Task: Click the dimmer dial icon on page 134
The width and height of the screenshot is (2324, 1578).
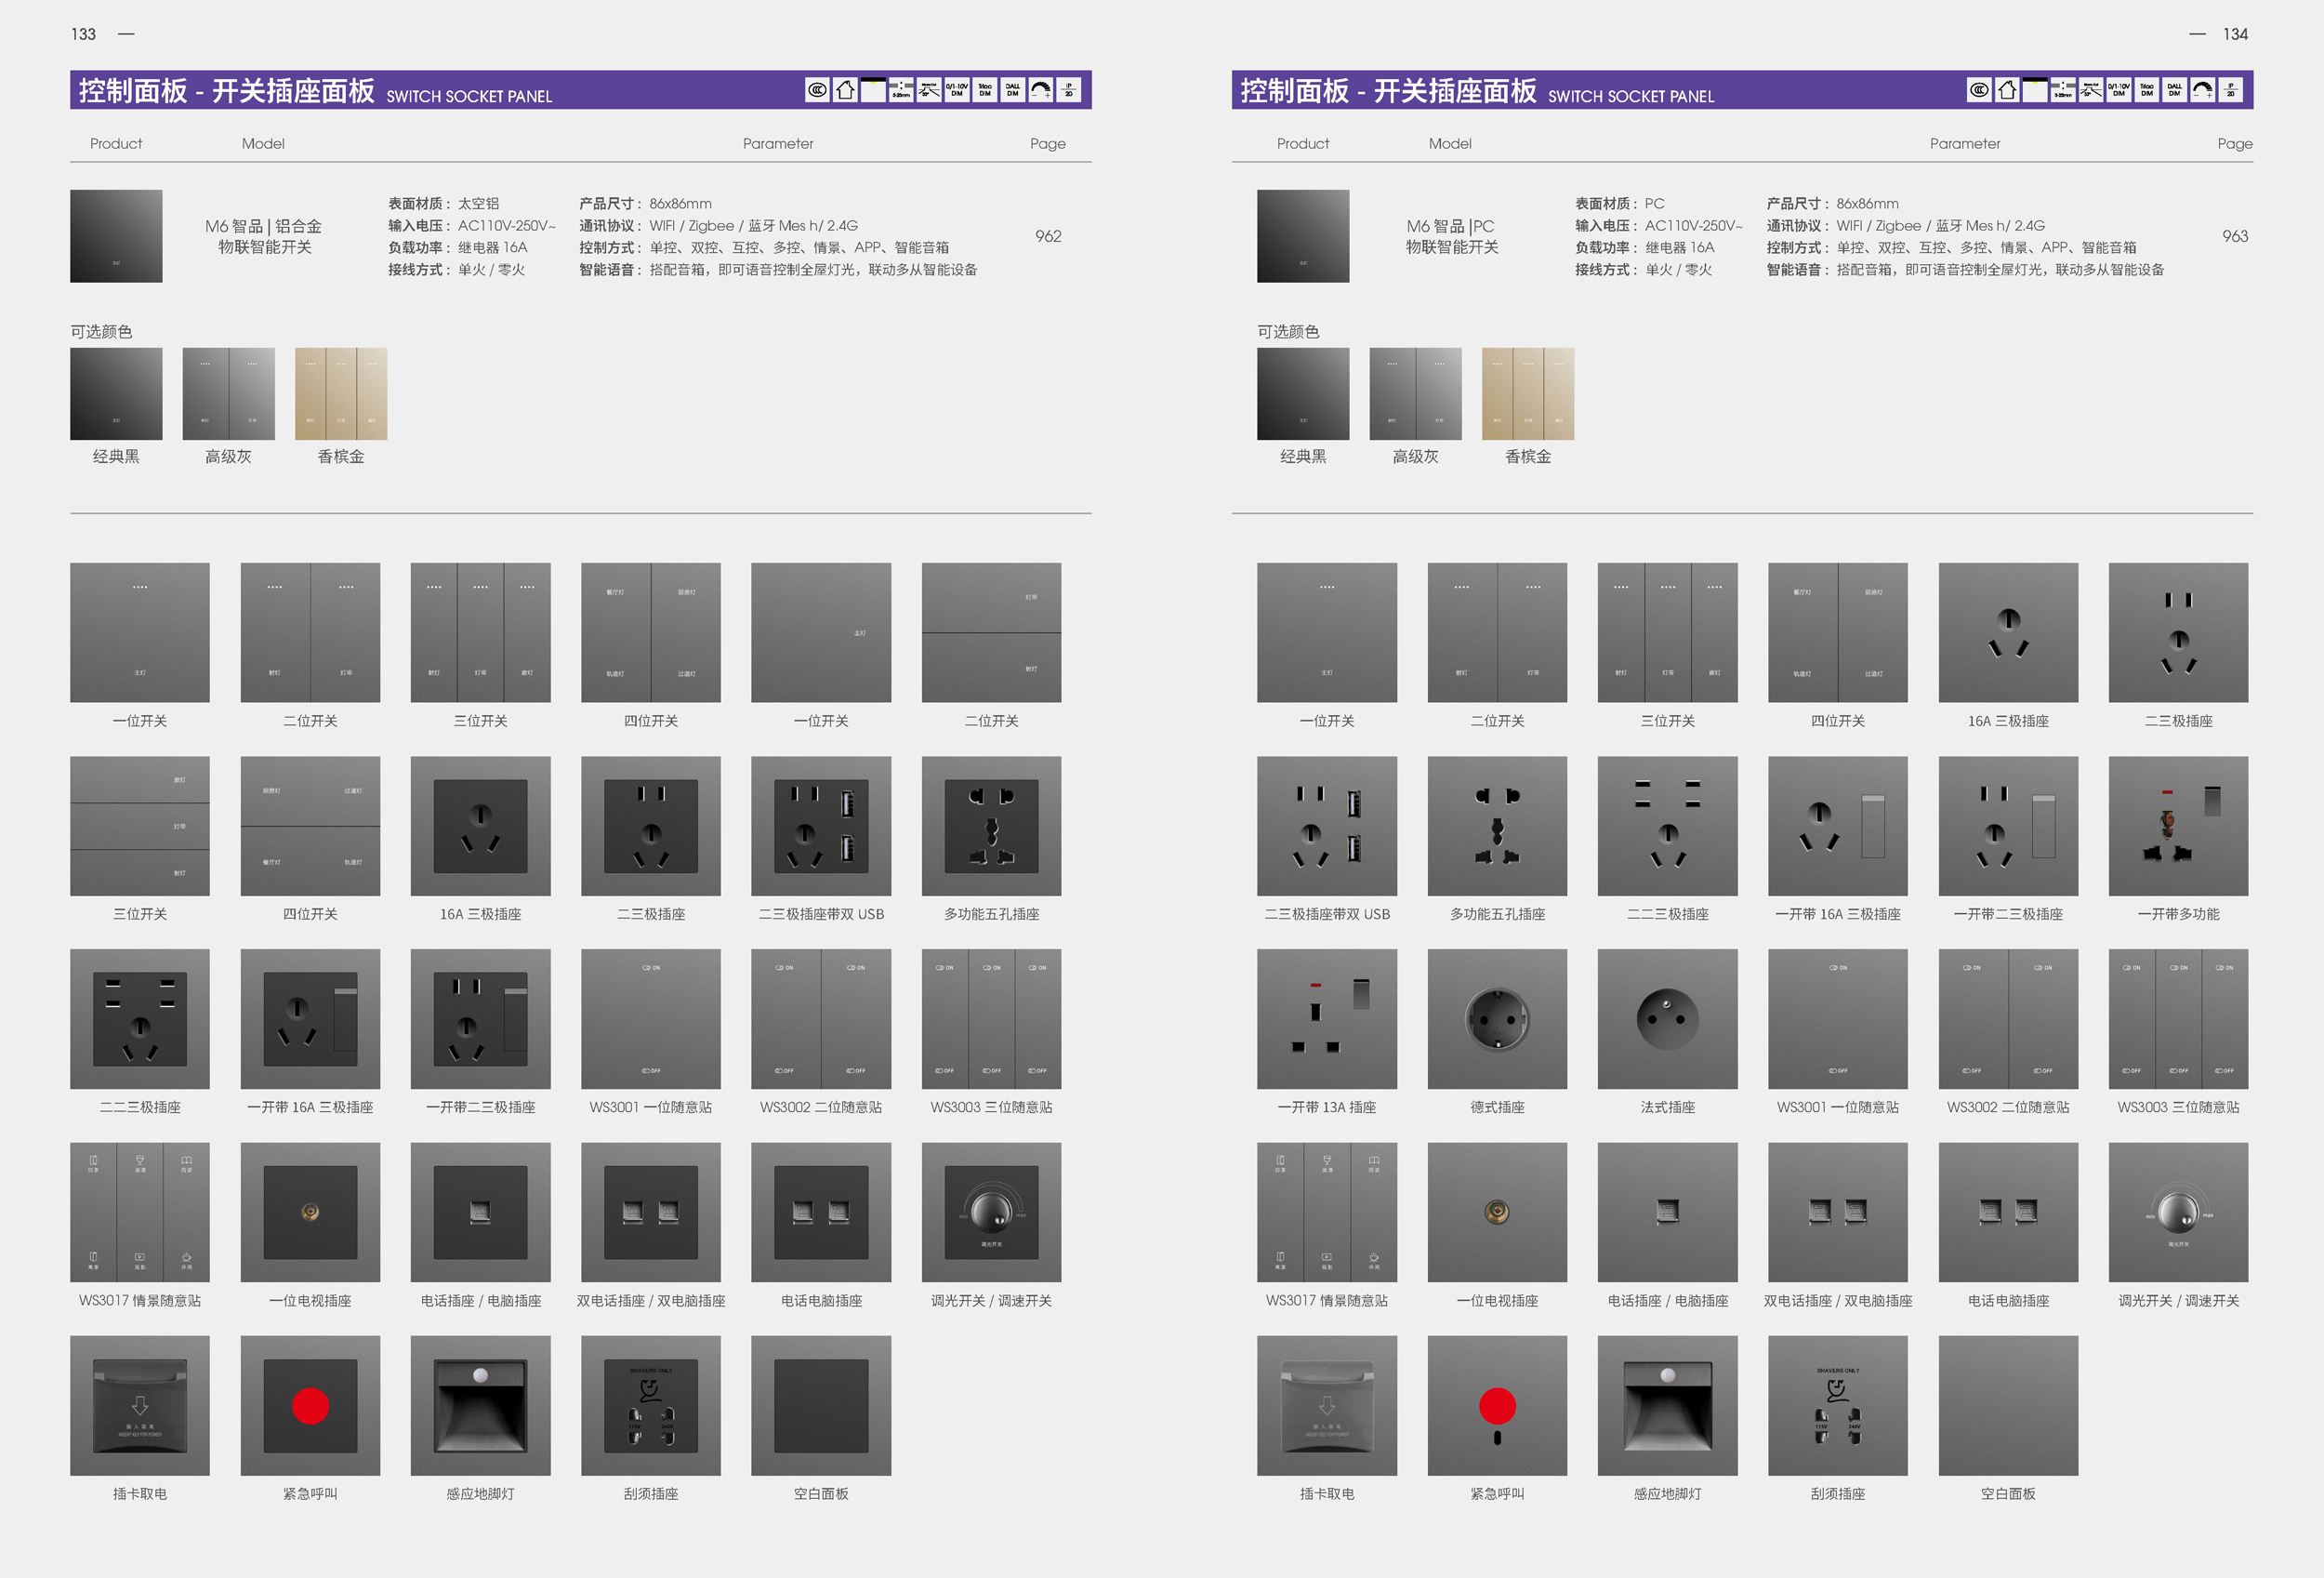Action: point(2202,90)
